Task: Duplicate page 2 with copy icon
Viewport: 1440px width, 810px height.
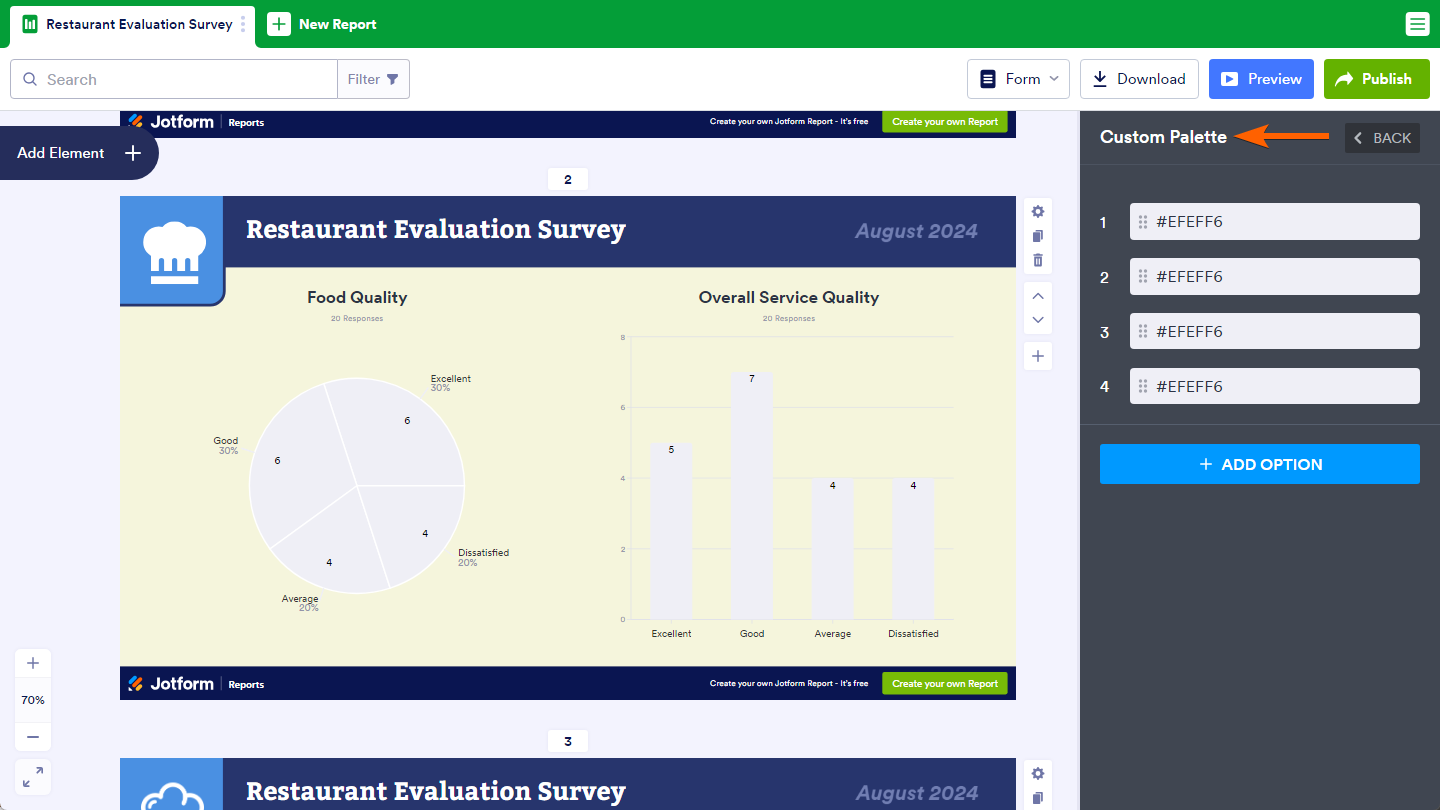Action: pos(1038,236)
